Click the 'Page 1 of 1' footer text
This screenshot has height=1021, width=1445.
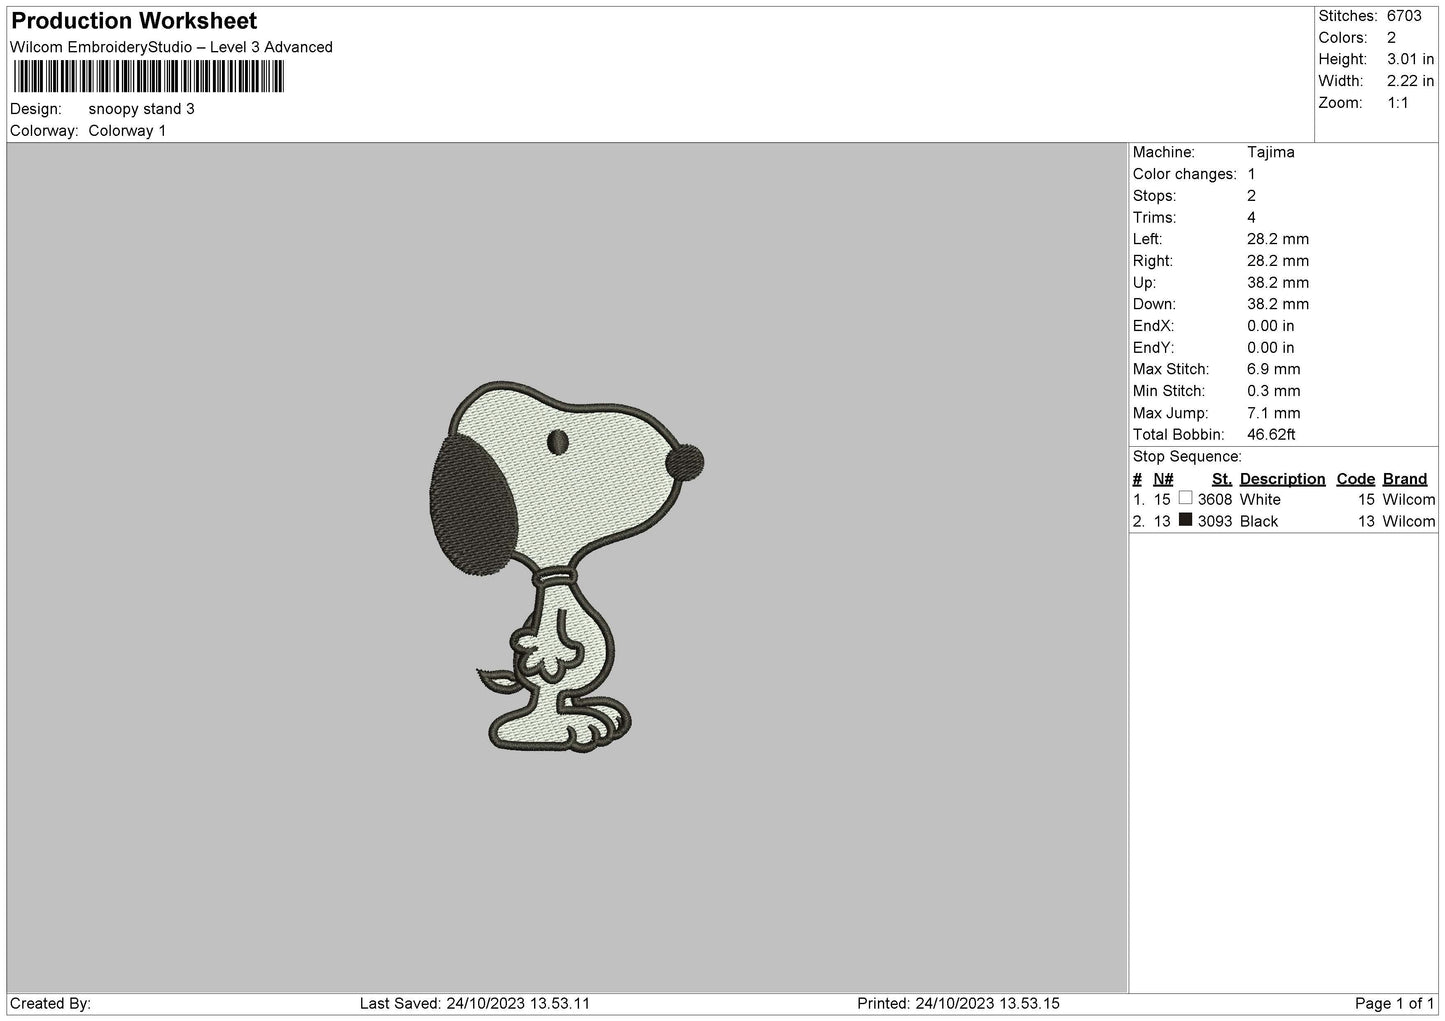[x=1395, y=1004]
